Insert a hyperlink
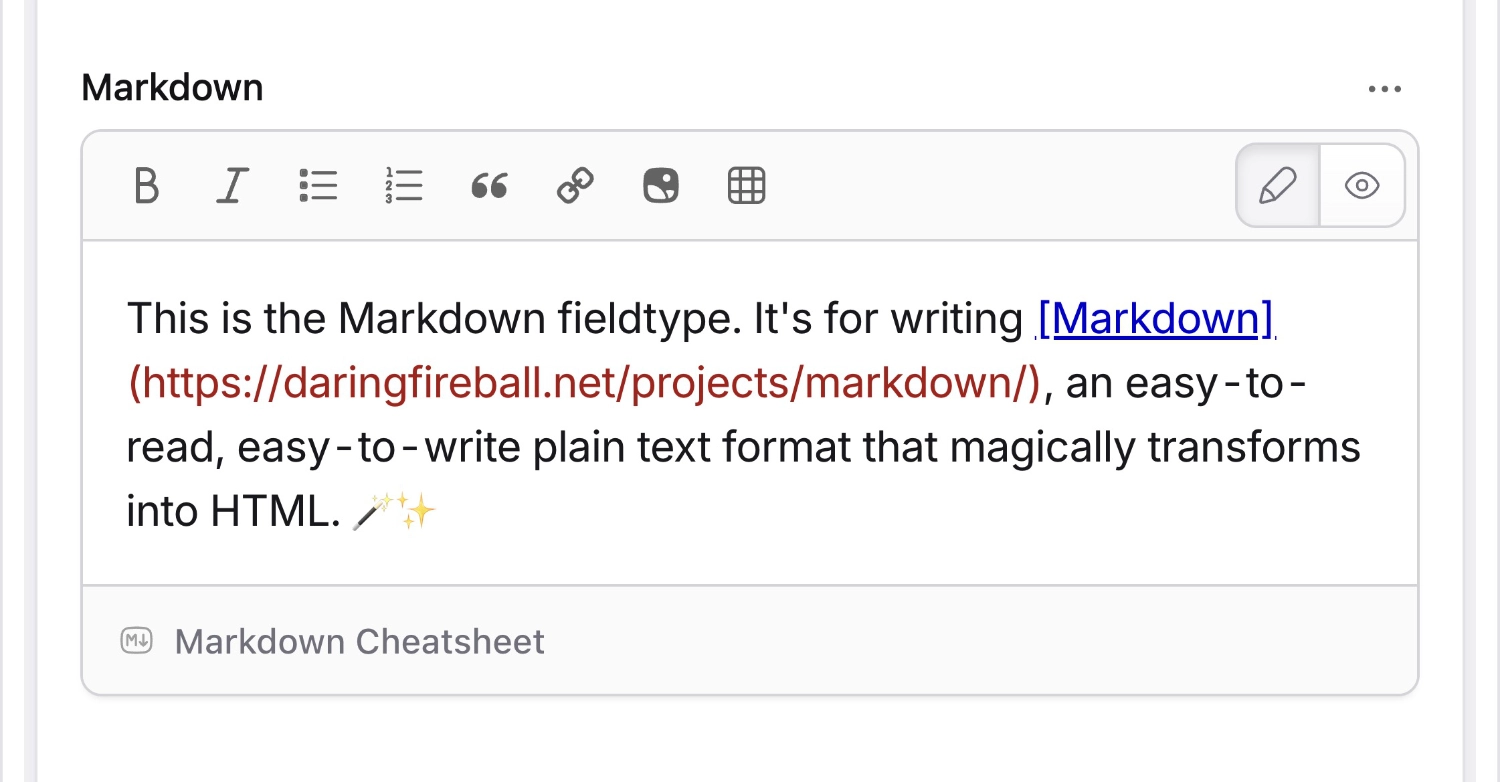Viewport: 1500px width, 782px height. coord(575,185)
